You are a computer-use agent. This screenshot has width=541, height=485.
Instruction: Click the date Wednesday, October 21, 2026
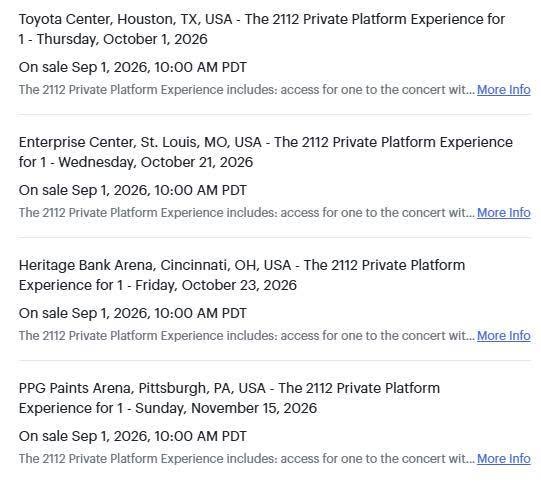[156, 162]
